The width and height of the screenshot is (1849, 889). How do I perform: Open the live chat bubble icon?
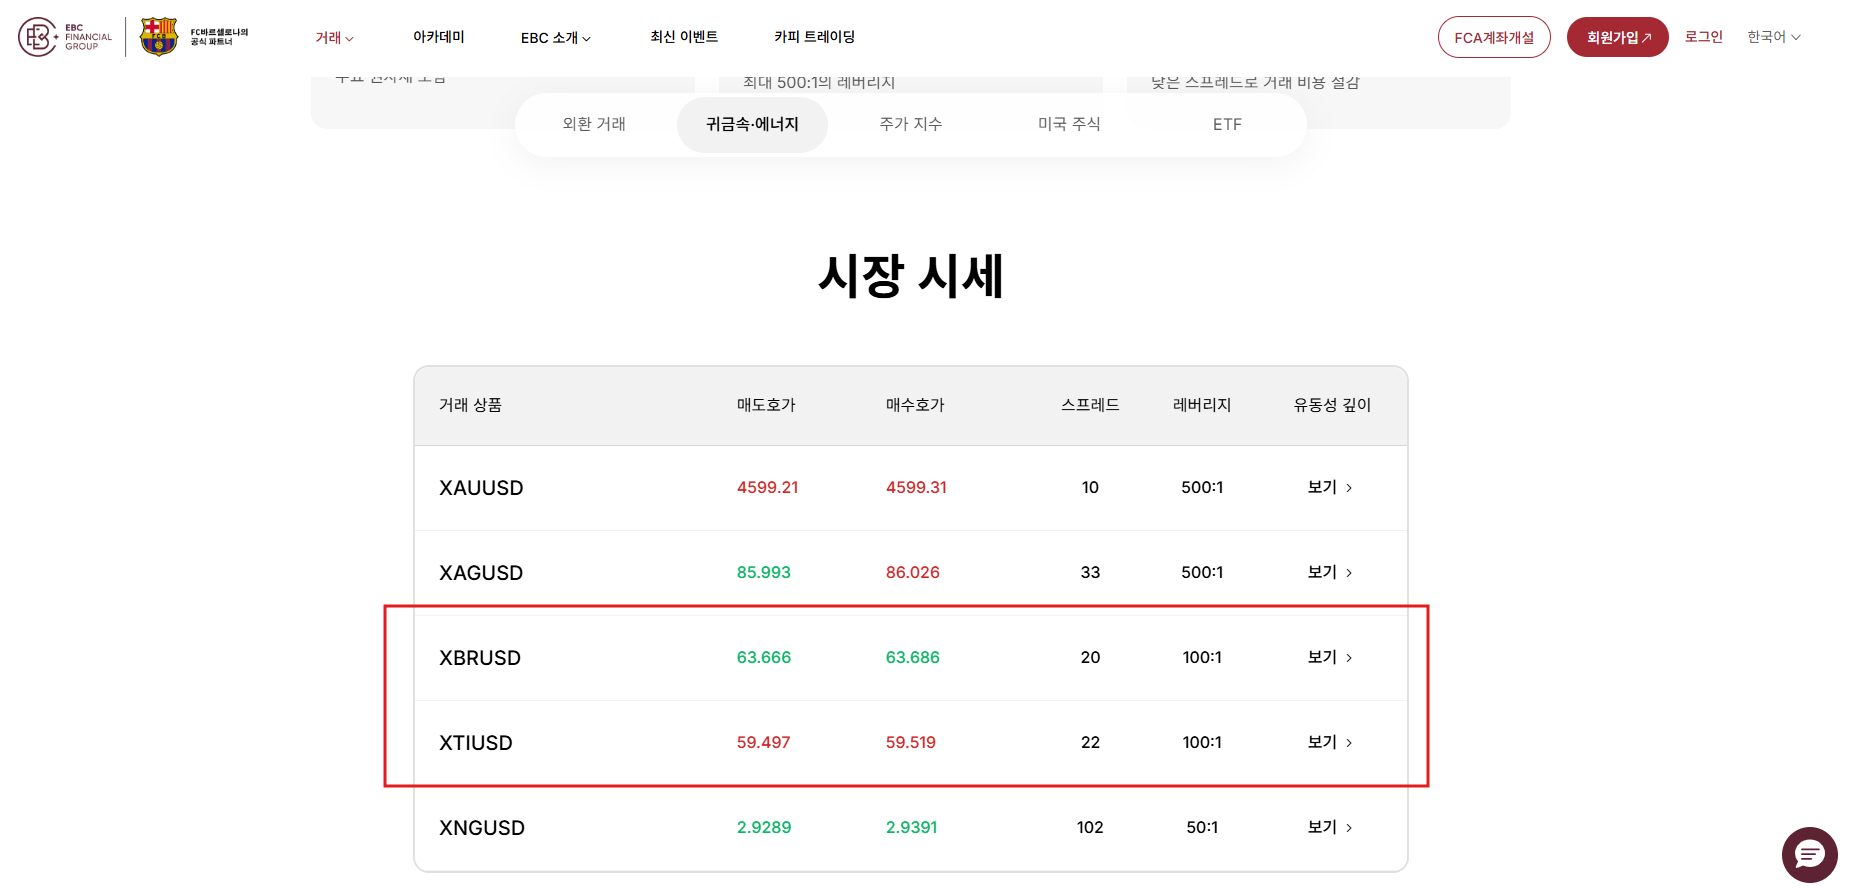[1809, 855]
